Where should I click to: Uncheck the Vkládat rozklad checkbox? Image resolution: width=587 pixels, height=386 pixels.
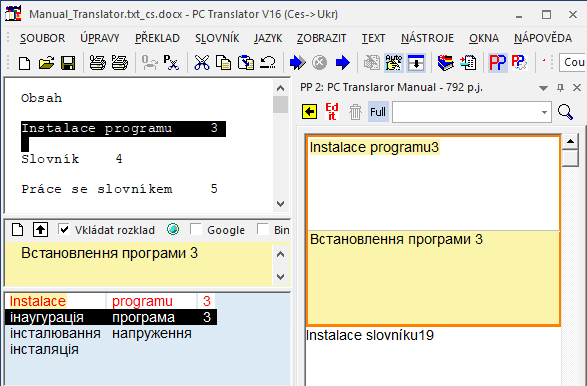point(64,229)
